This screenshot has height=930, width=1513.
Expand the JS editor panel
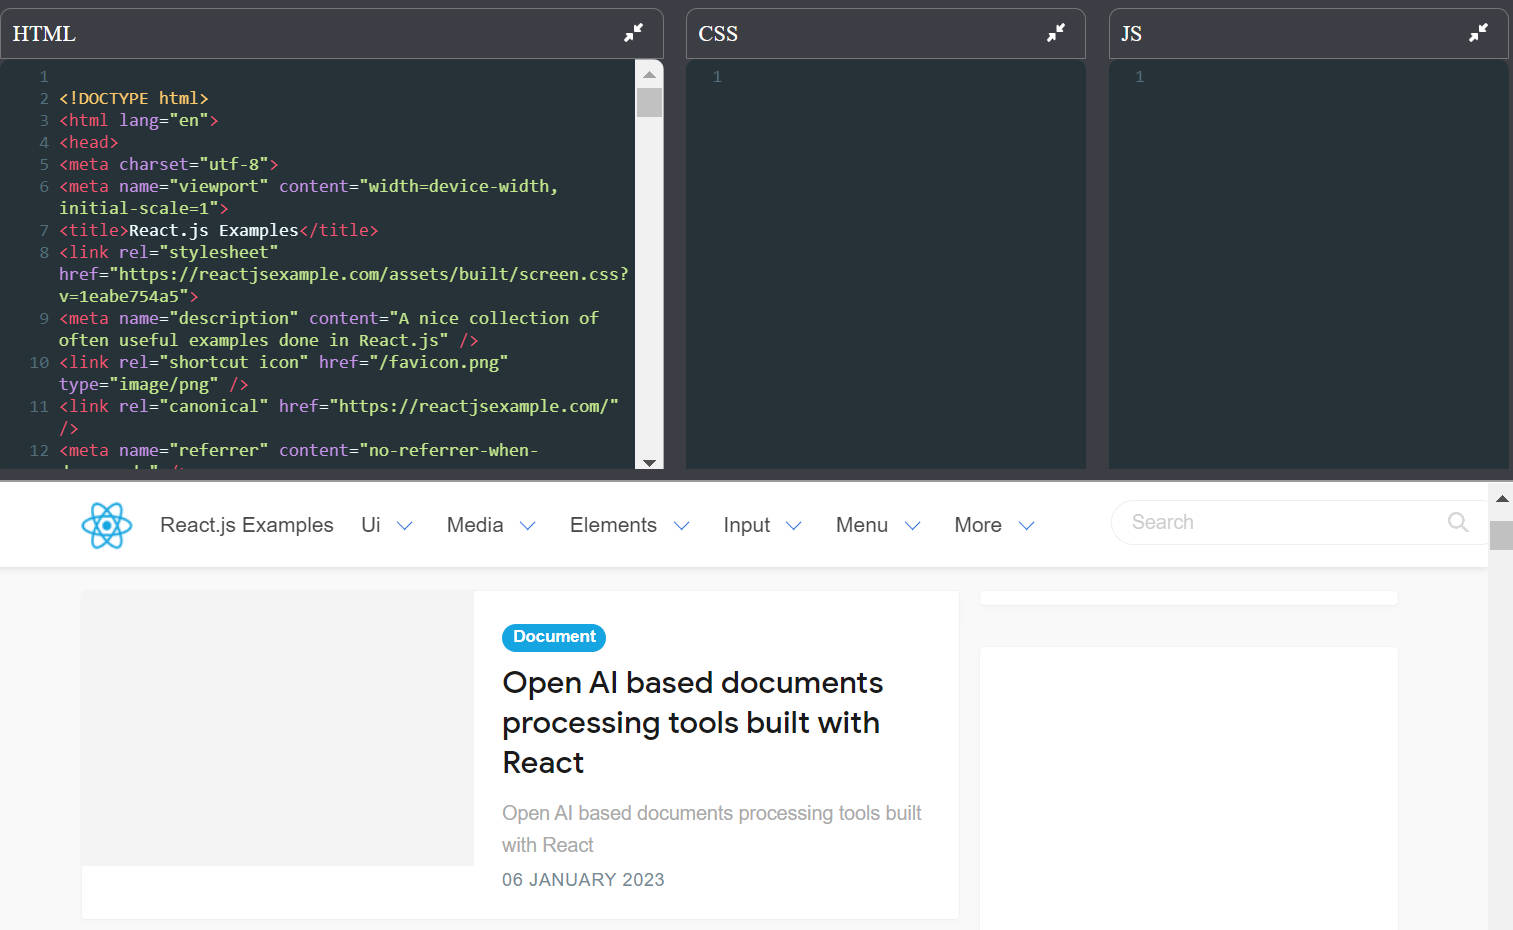point(1478,32)
